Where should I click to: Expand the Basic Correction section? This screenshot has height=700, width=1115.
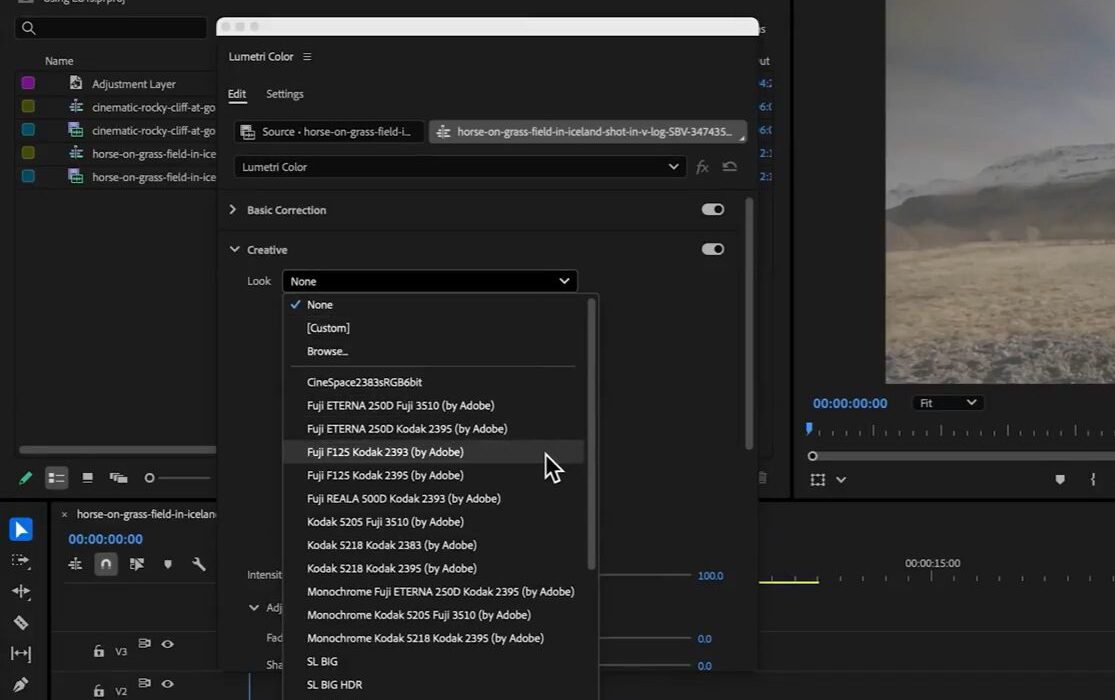click(x=233, y=209)
